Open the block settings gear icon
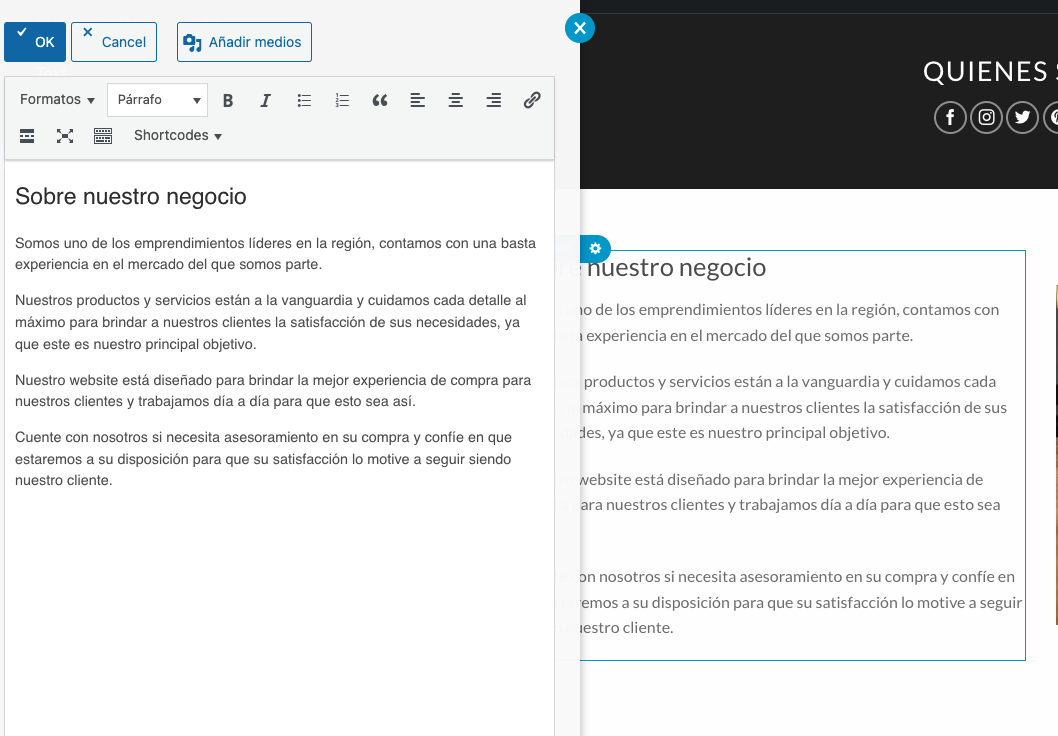The image size is (1058, 736). coord(595,248)
